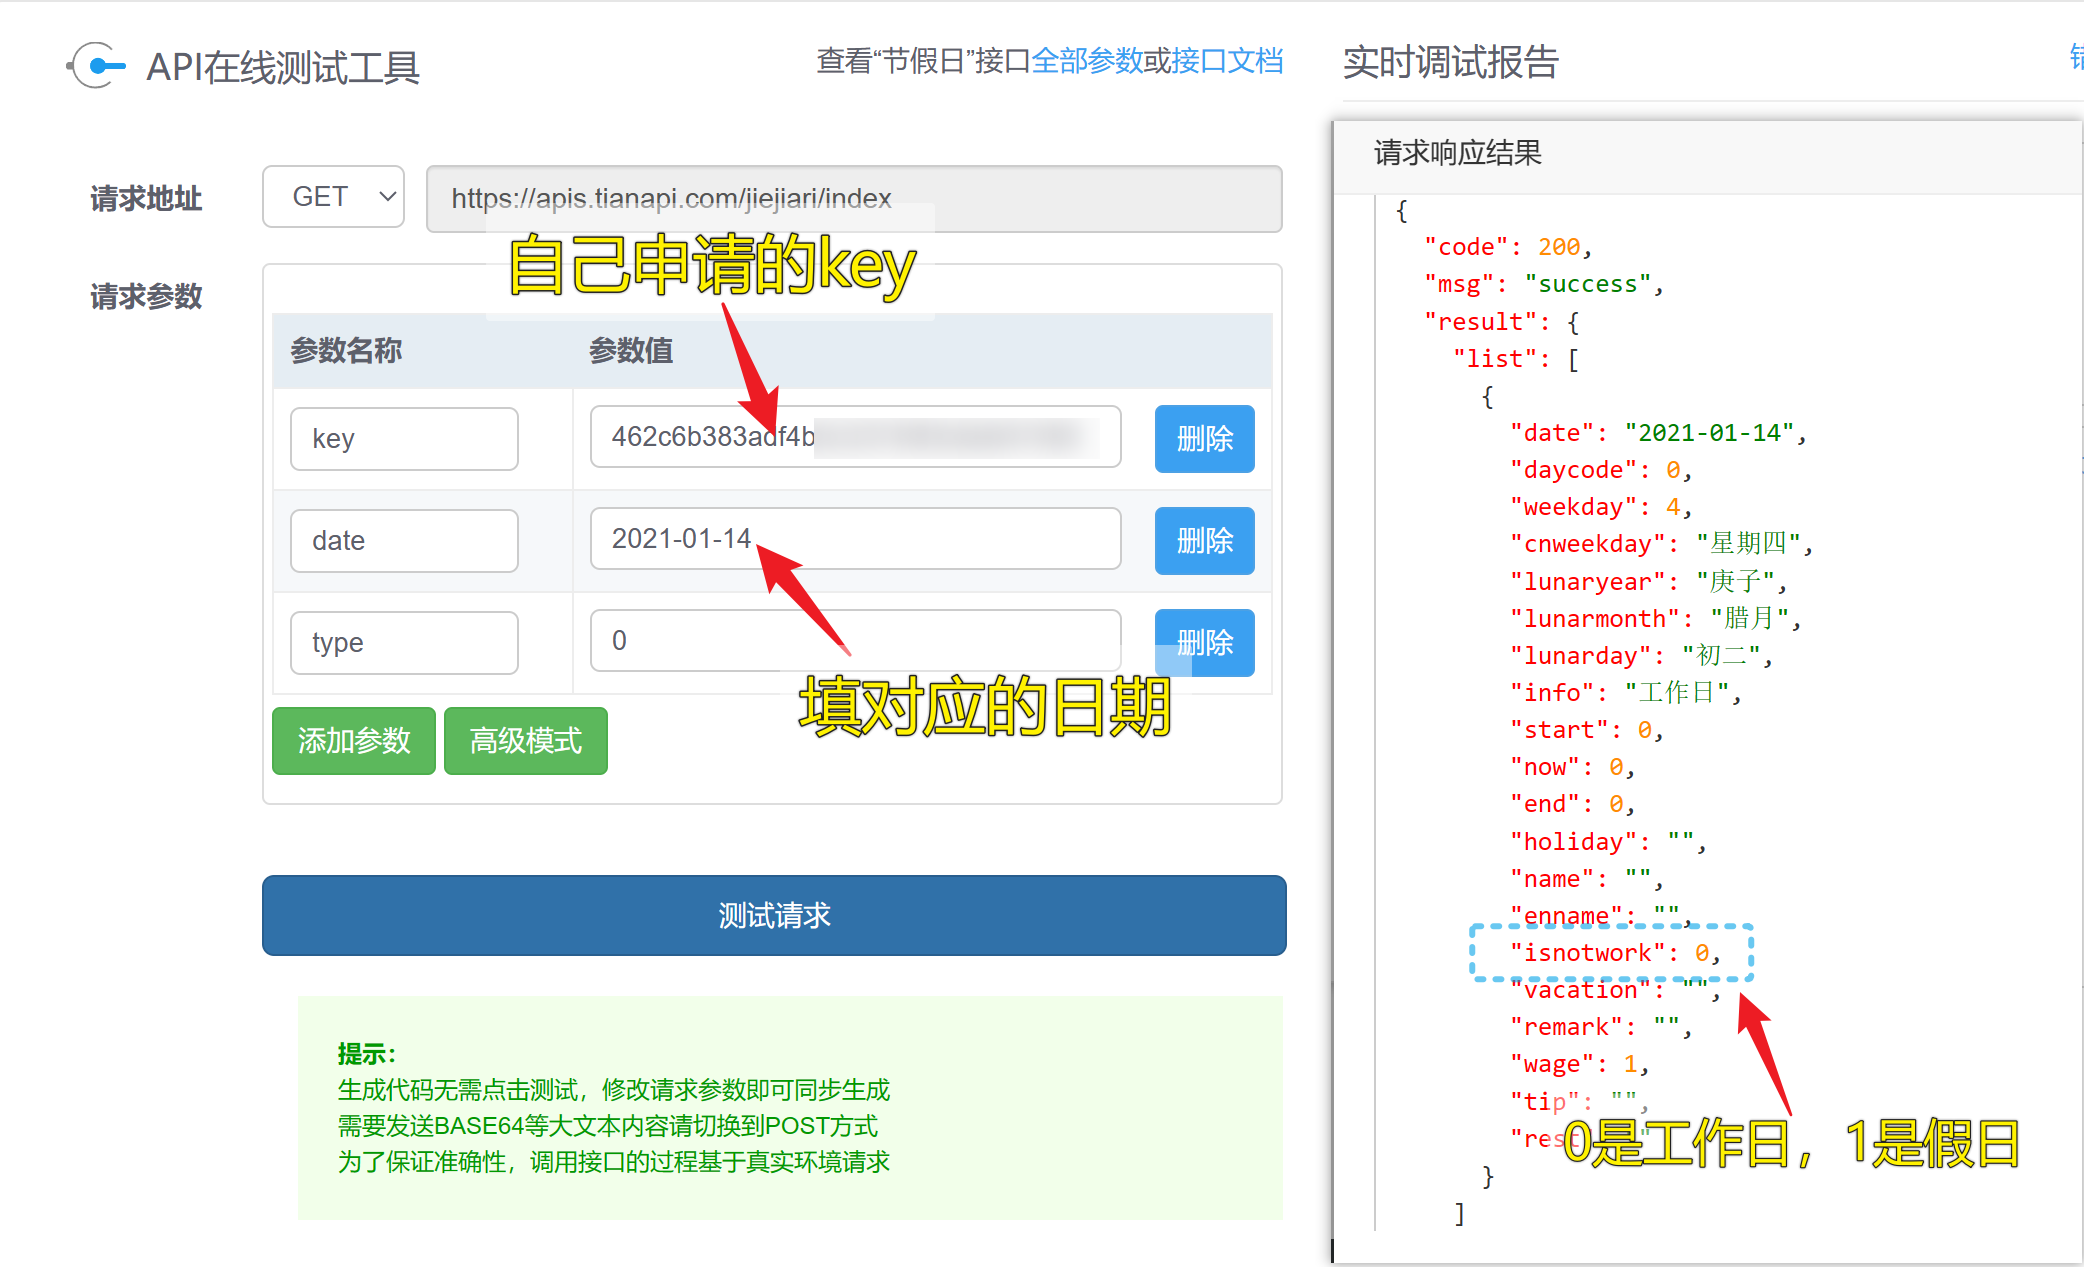Image resolution: width=2084 pixels, height=1267 pixels.
Task: Click the 实时调试报告 heading
Action: 1450,62
